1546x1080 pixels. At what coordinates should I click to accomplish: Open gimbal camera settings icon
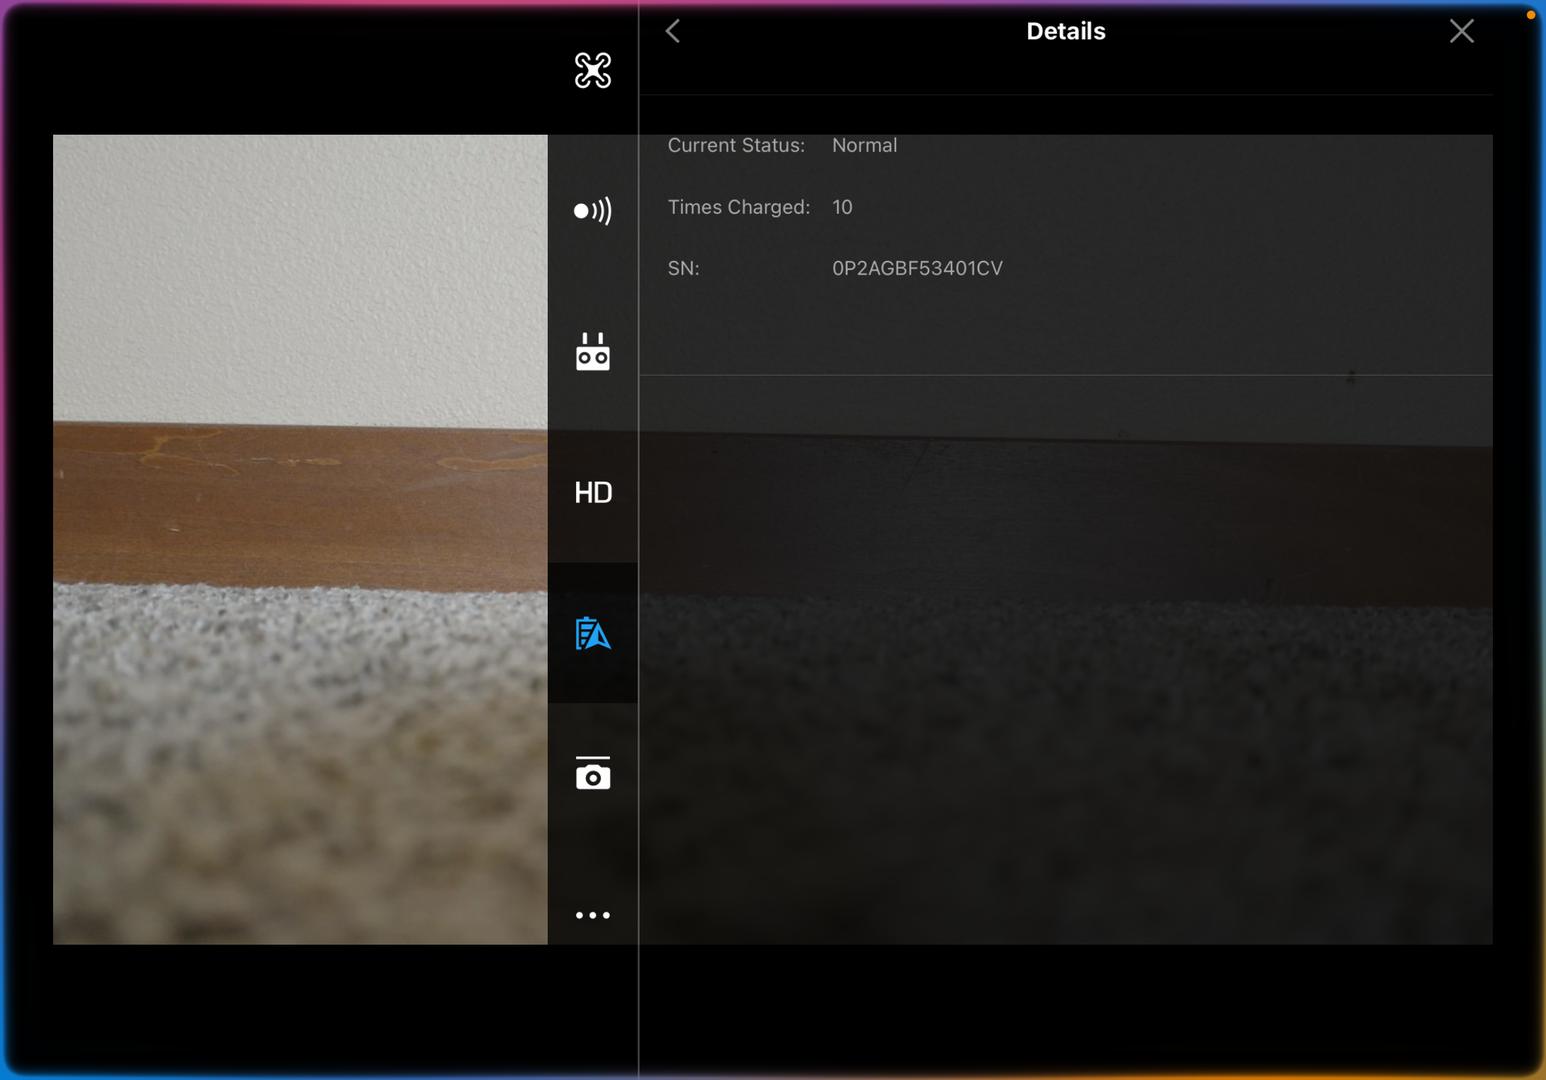(593, 773)
